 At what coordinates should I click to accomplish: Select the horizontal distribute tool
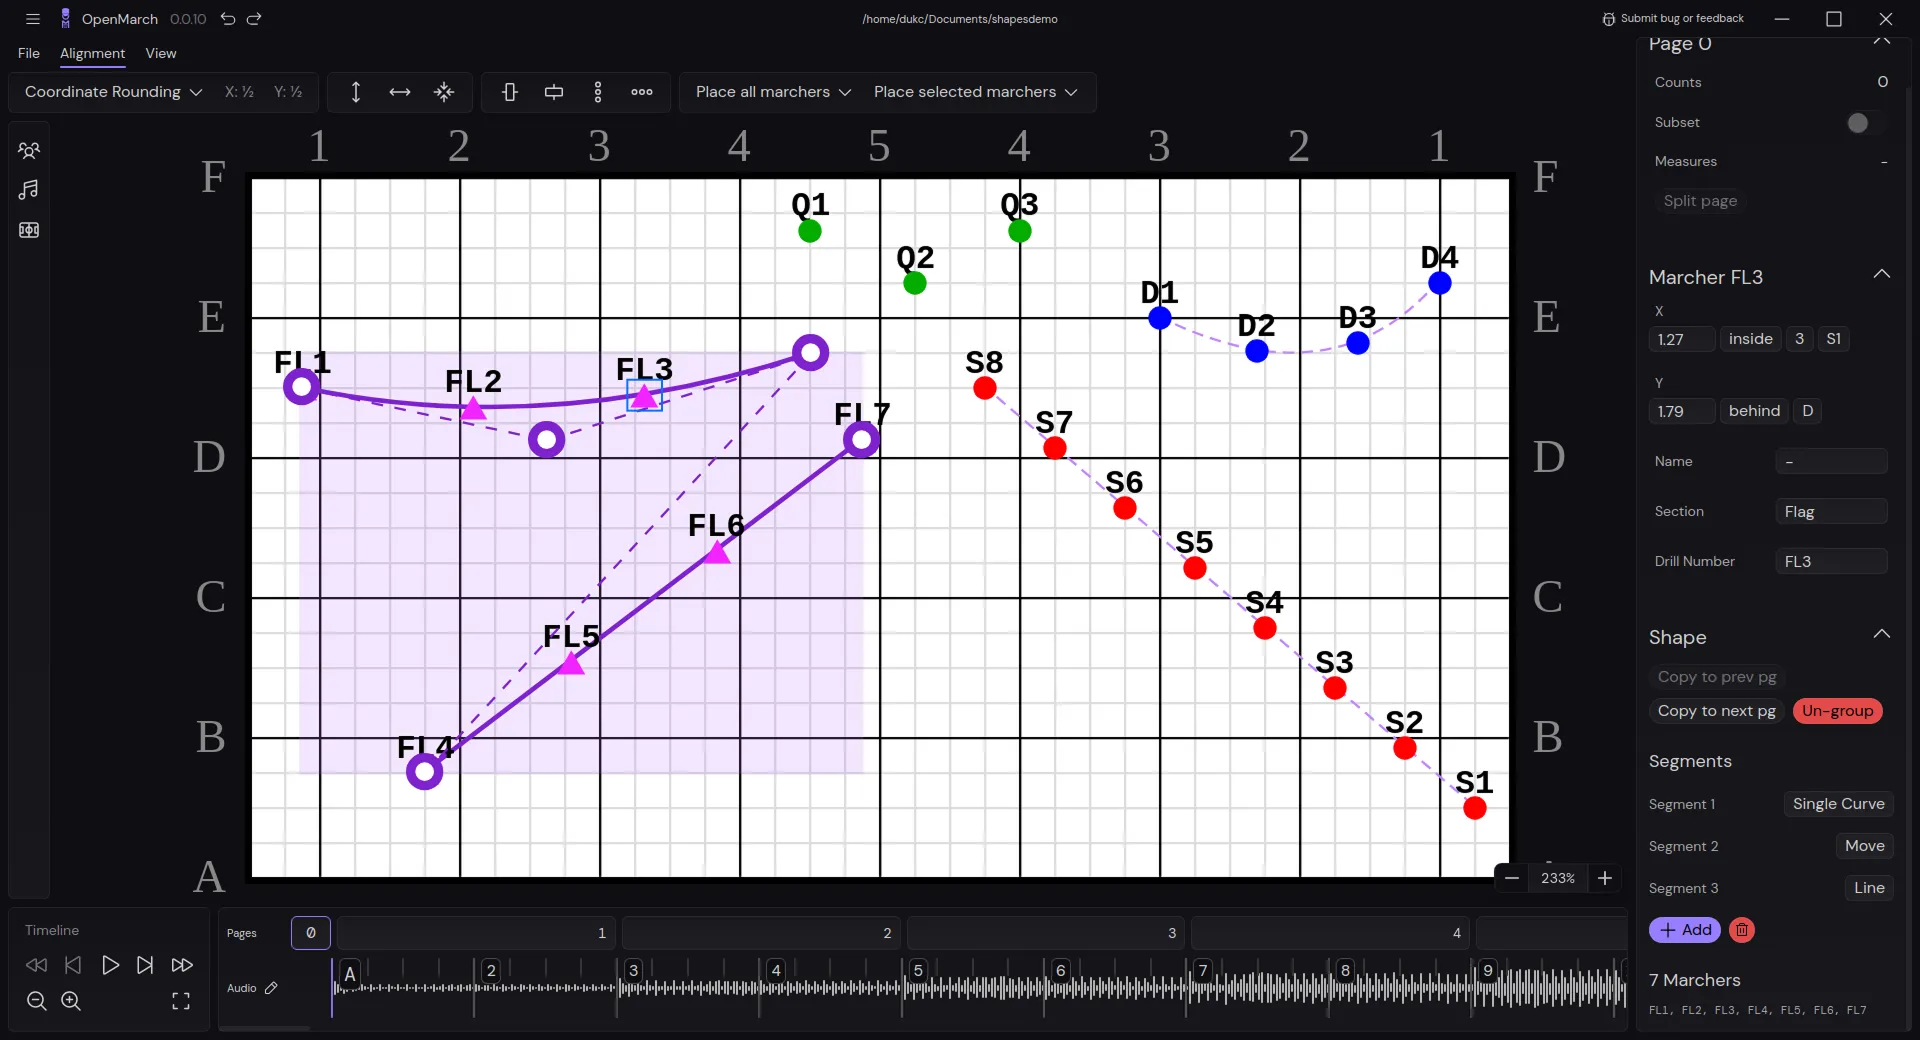[554, 92]
